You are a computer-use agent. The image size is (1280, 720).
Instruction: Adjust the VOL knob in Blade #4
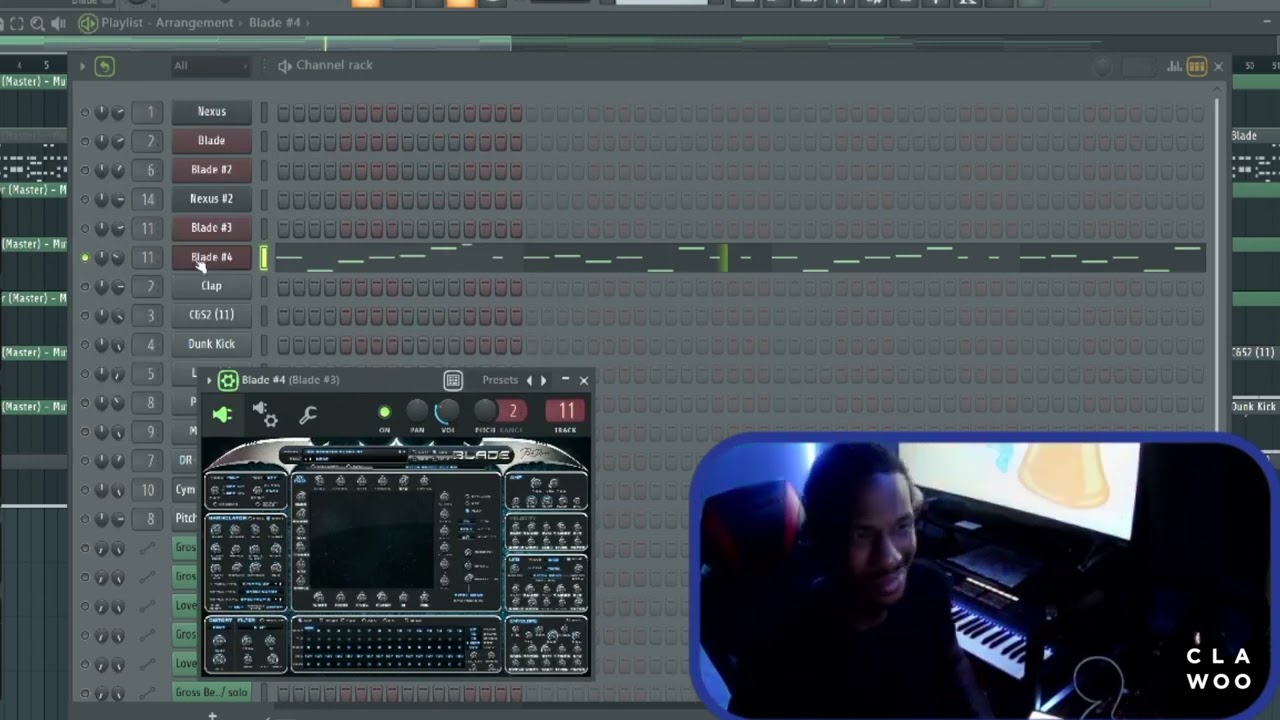point(447,411)
